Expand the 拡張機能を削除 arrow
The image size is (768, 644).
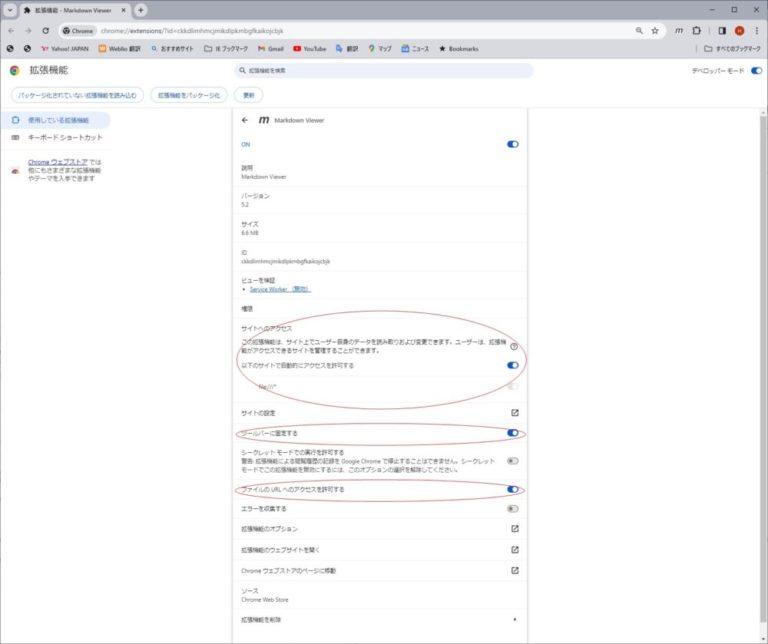(515, 620)
